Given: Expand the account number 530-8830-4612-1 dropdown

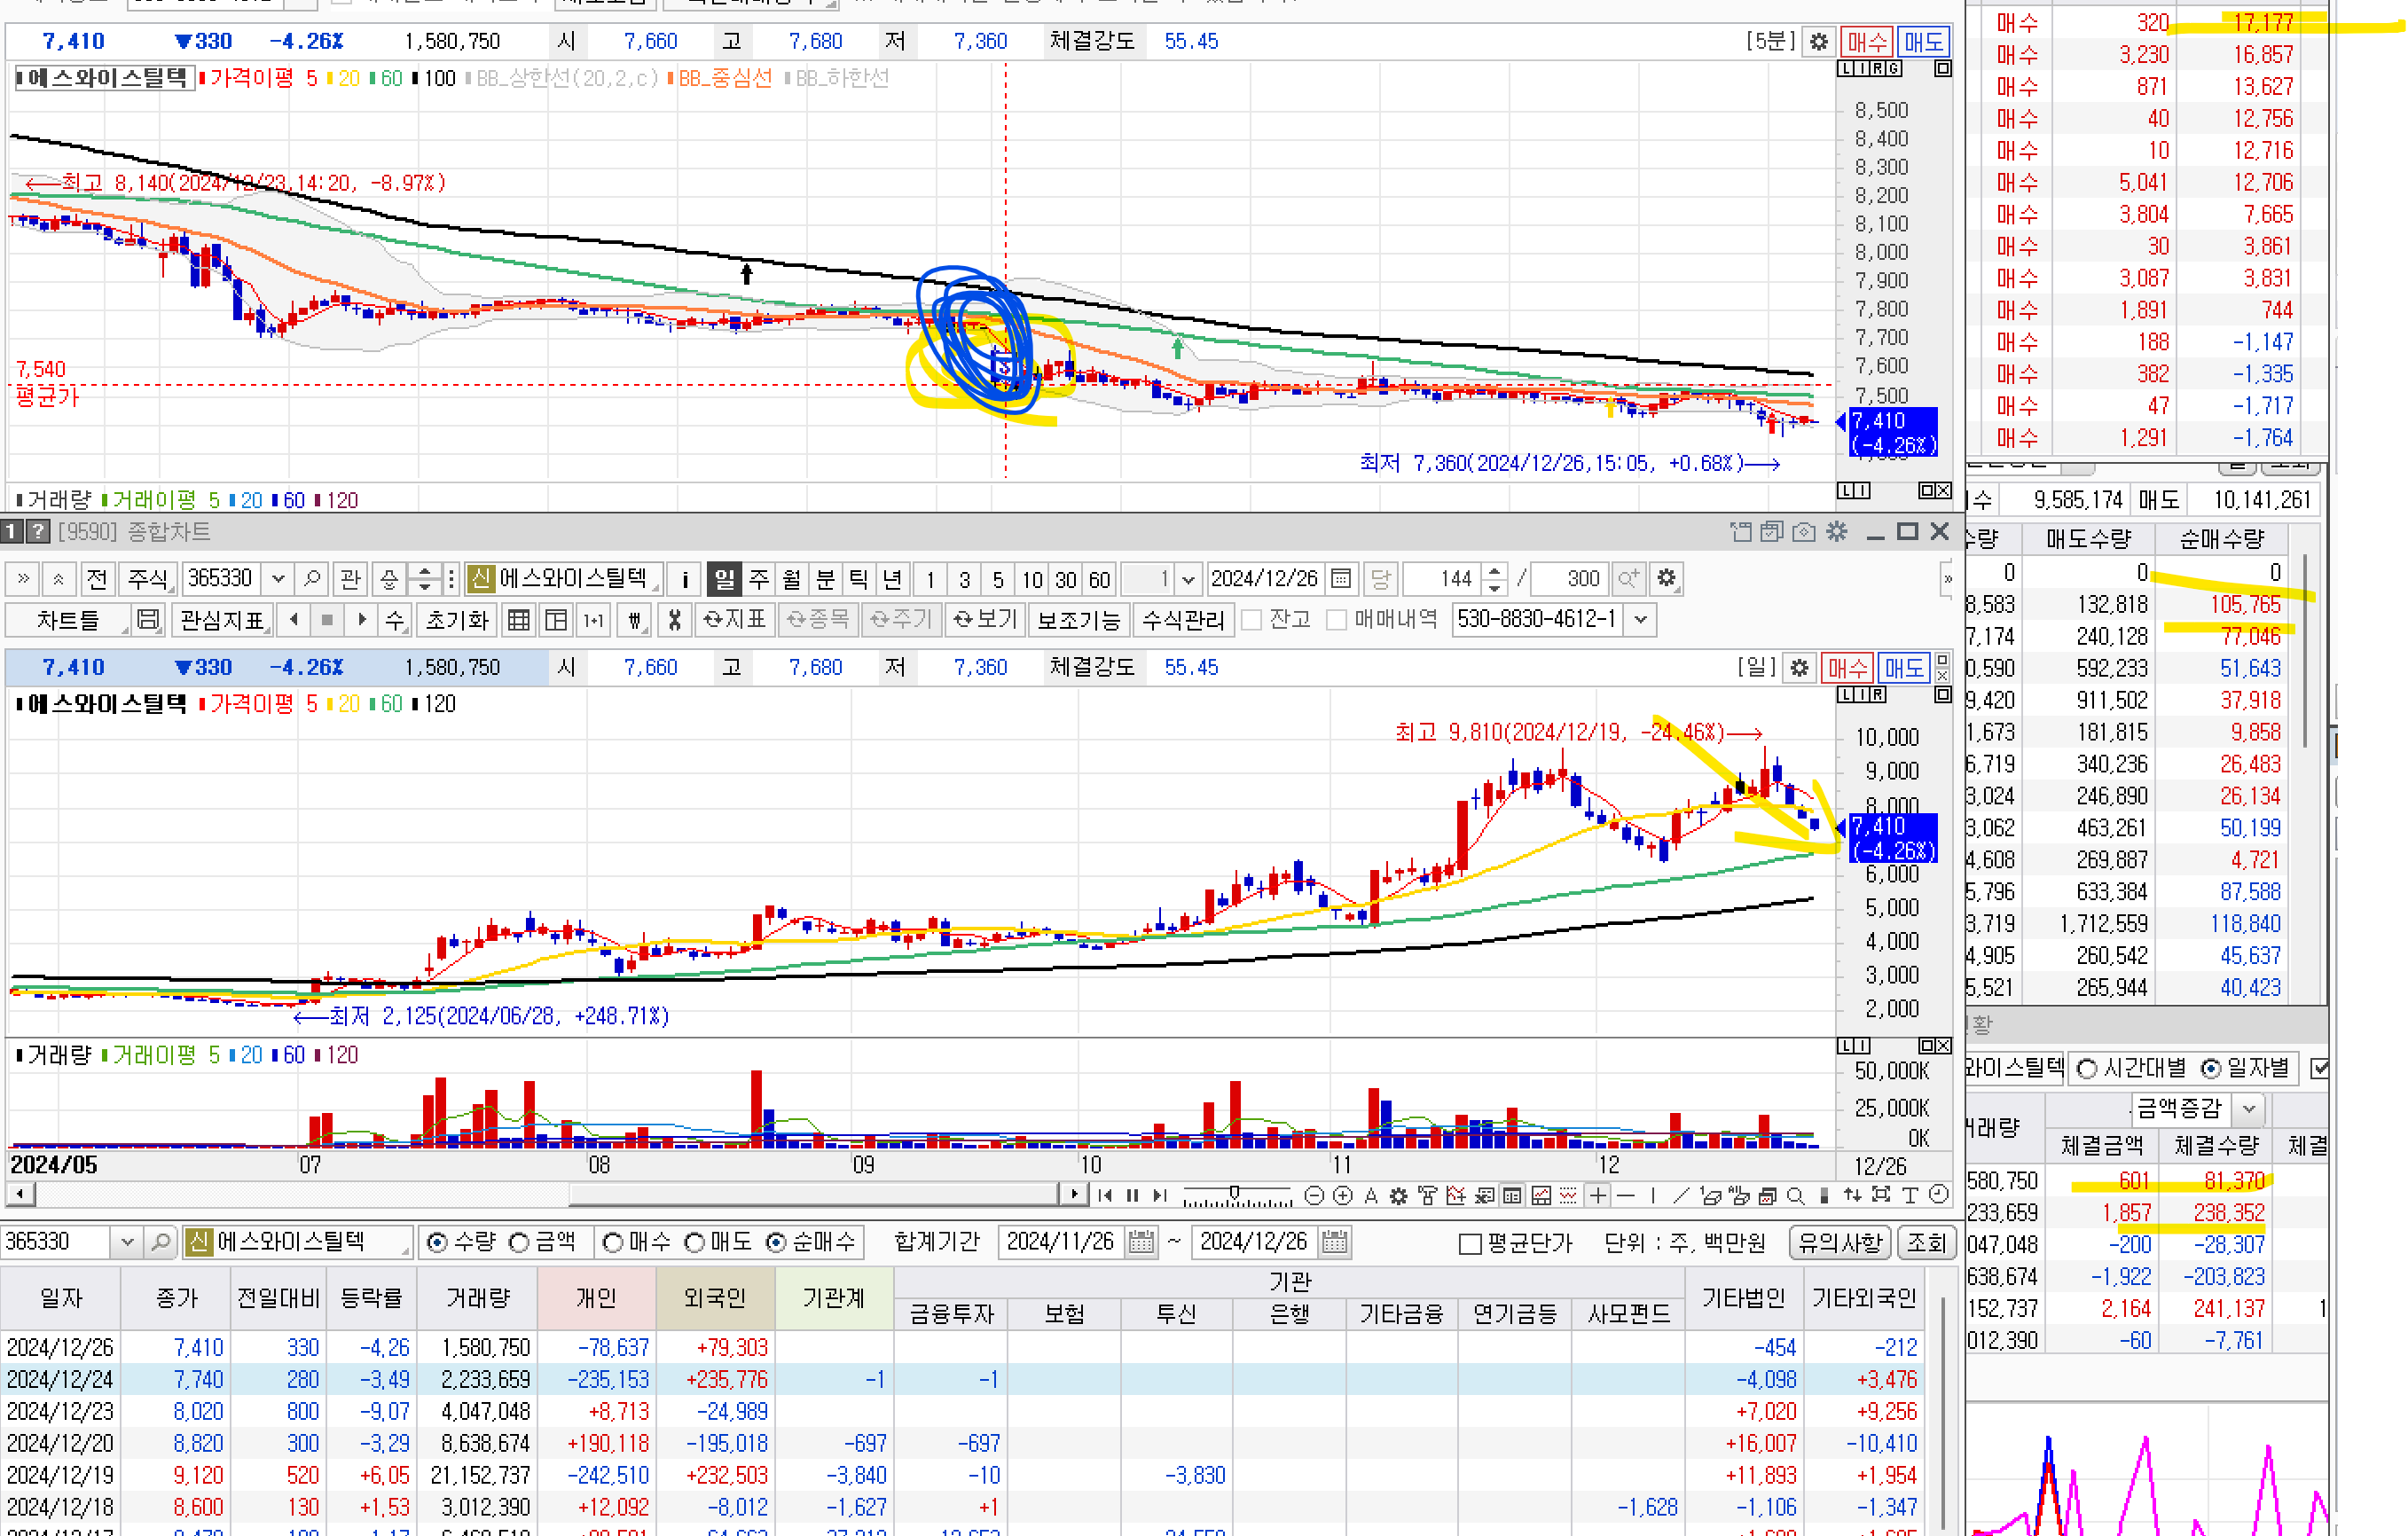Looking at the screenshot, I should tap(1641, 620).
